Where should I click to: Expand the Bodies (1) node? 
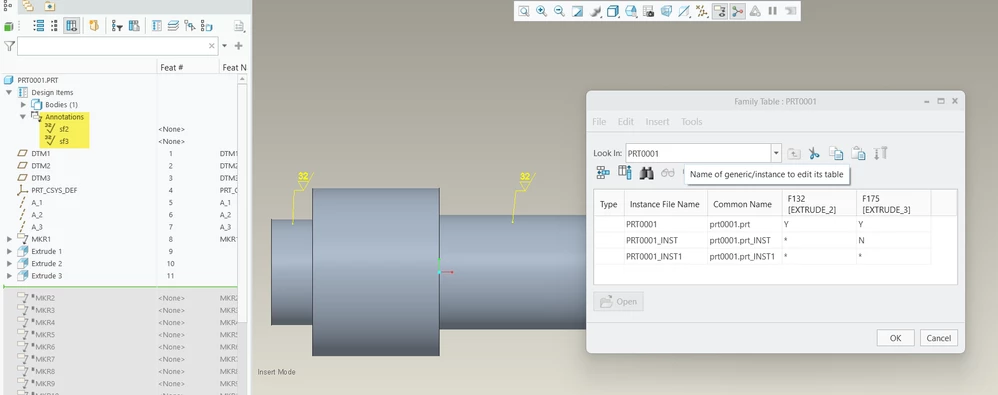point(24,104)
